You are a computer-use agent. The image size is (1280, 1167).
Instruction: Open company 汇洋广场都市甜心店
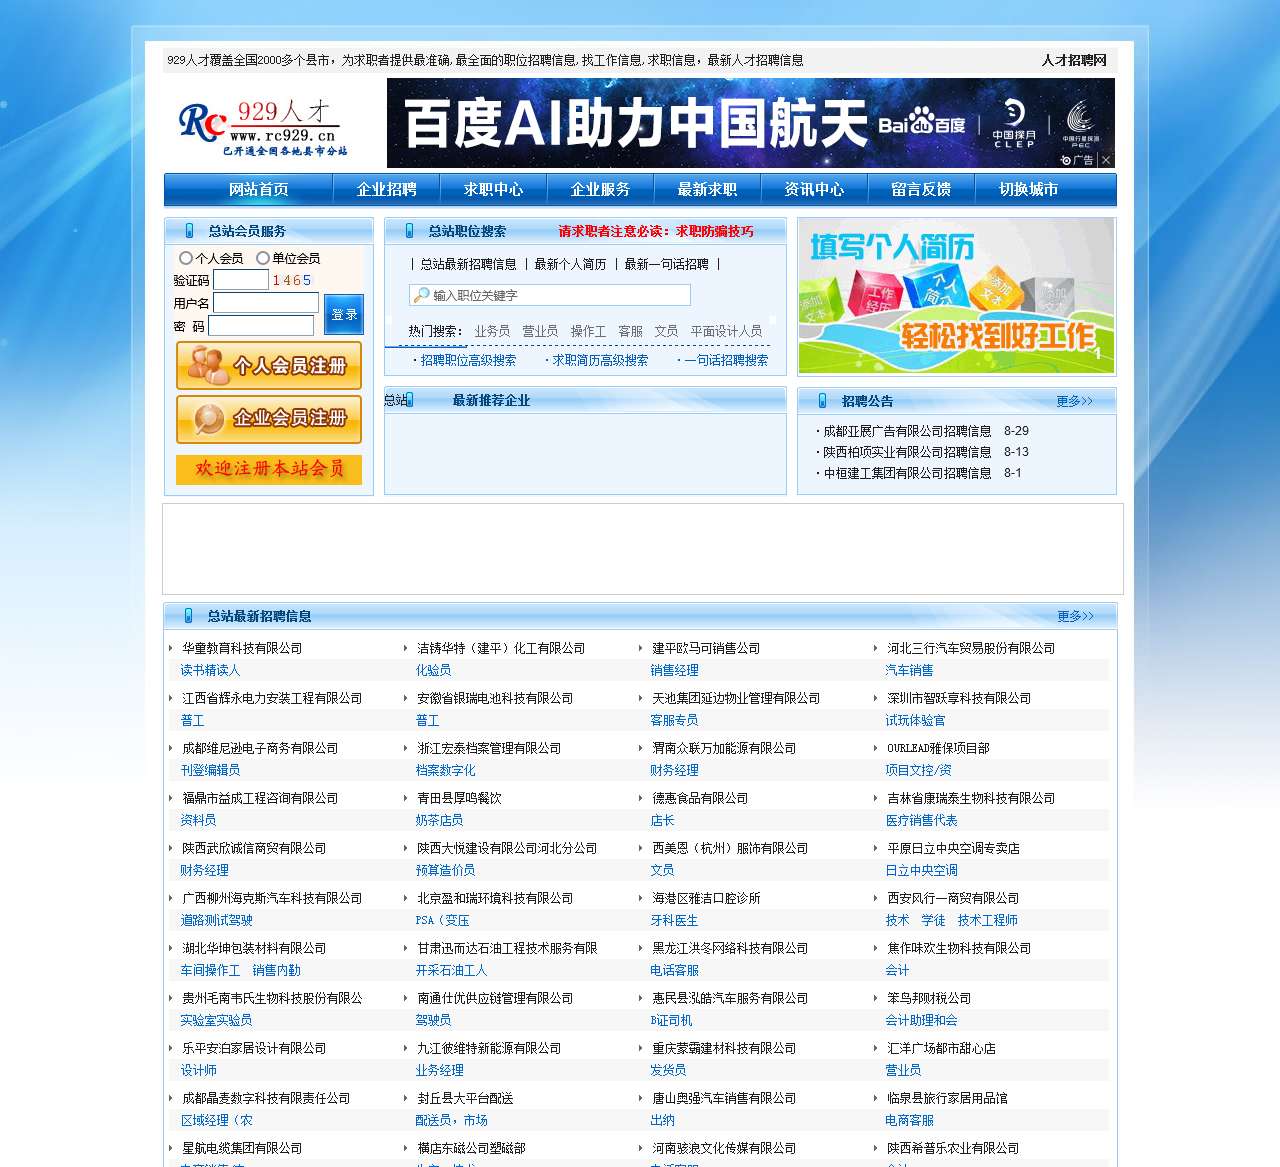941,1048
